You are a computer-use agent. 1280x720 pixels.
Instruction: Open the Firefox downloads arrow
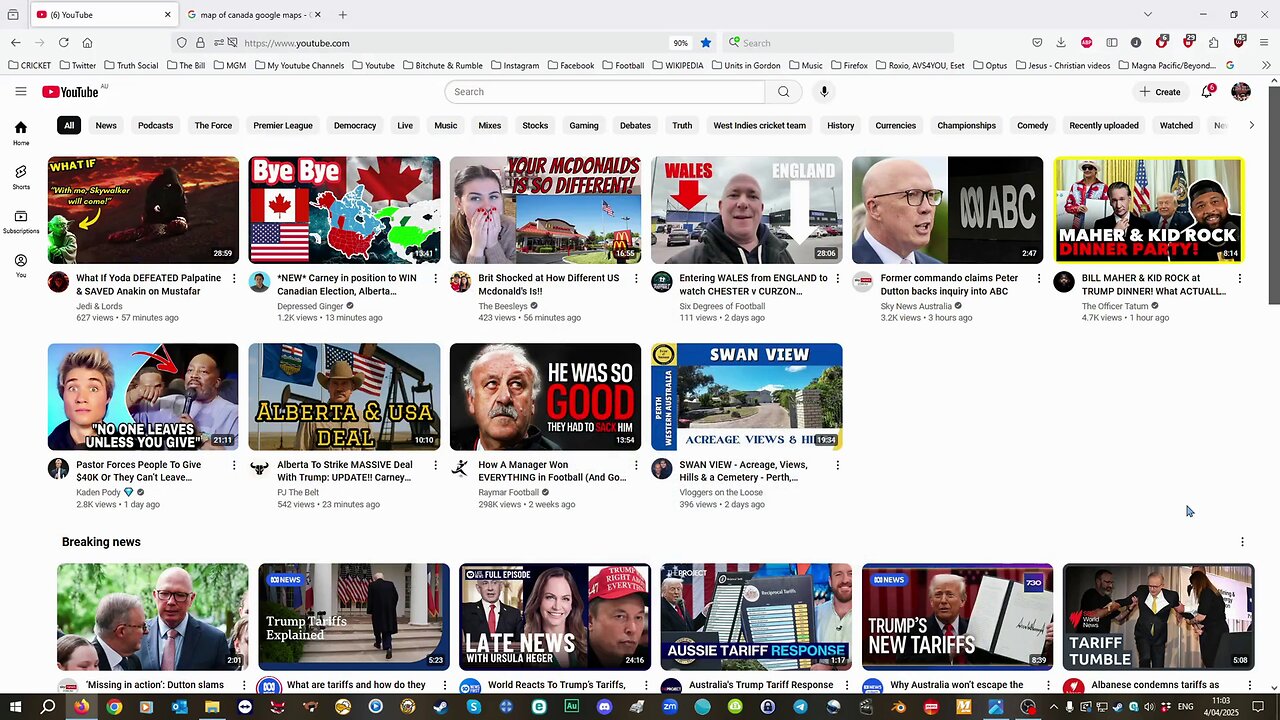pyautogui.click(x=1060, y=43)
